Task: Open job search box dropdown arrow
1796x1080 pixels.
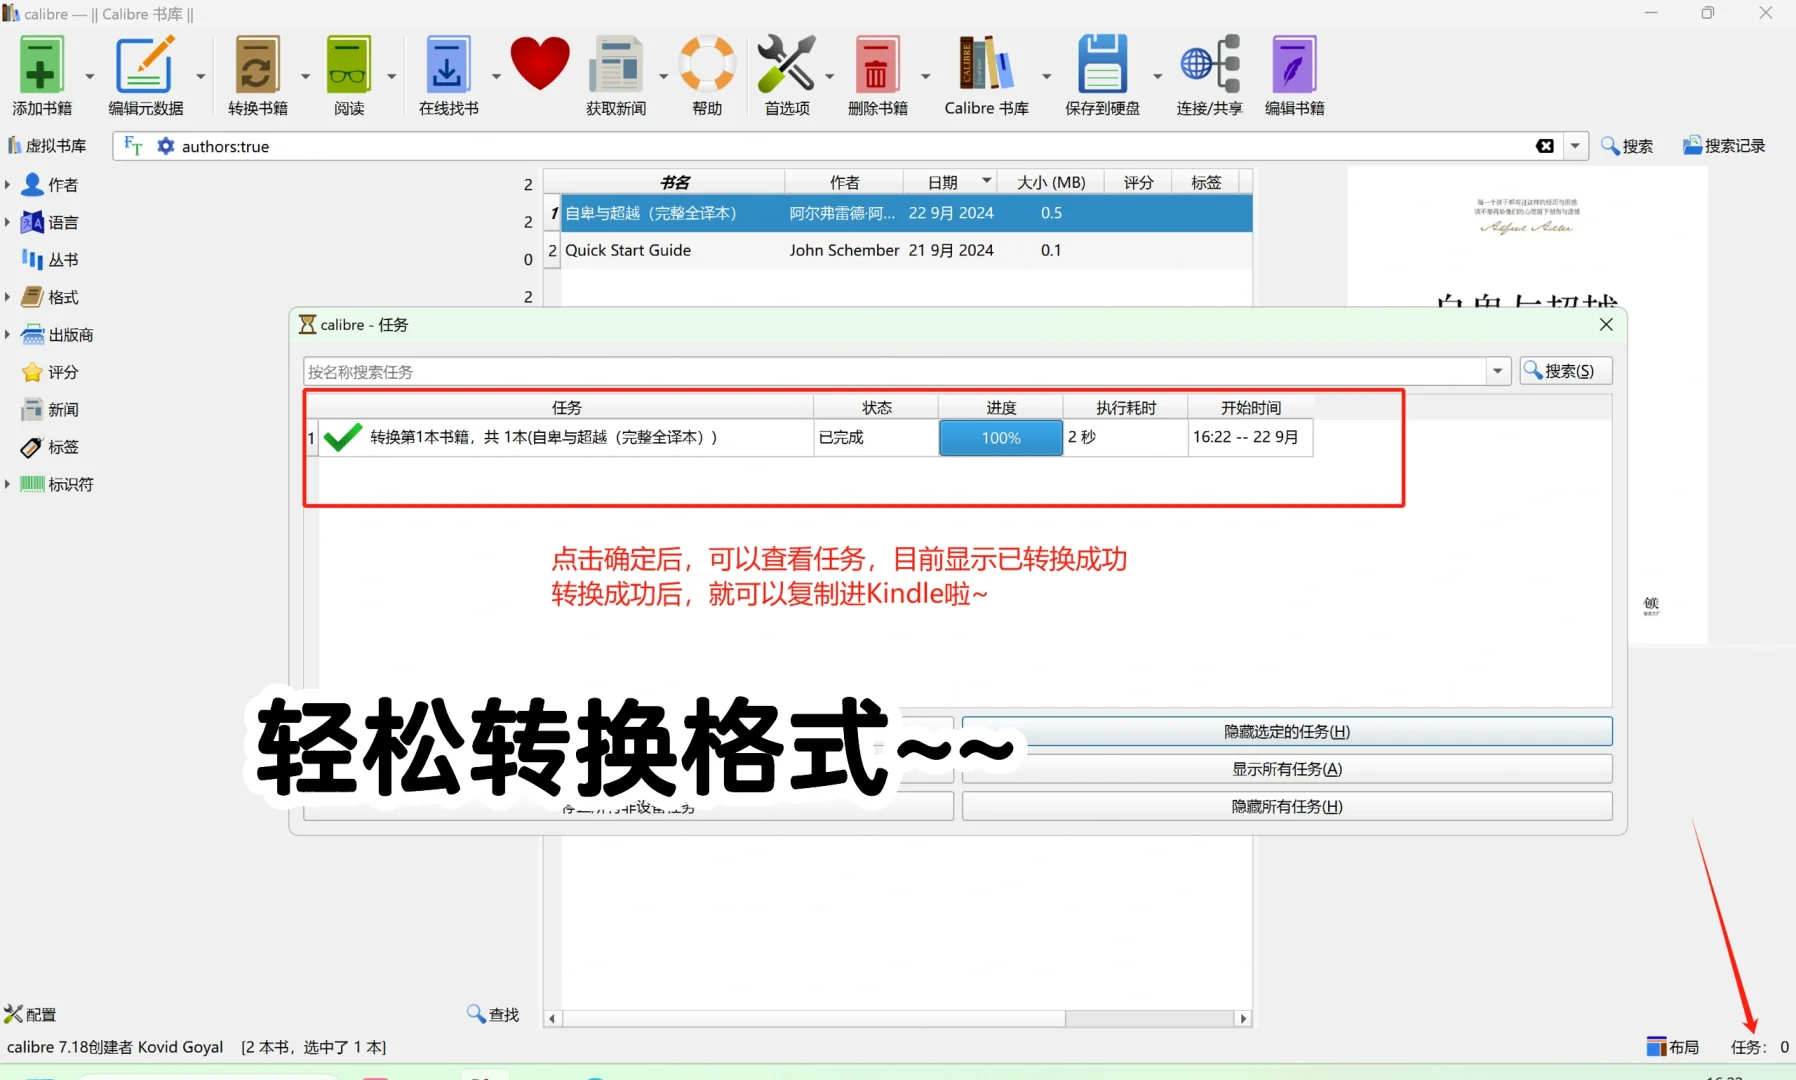Action: 1497,371
